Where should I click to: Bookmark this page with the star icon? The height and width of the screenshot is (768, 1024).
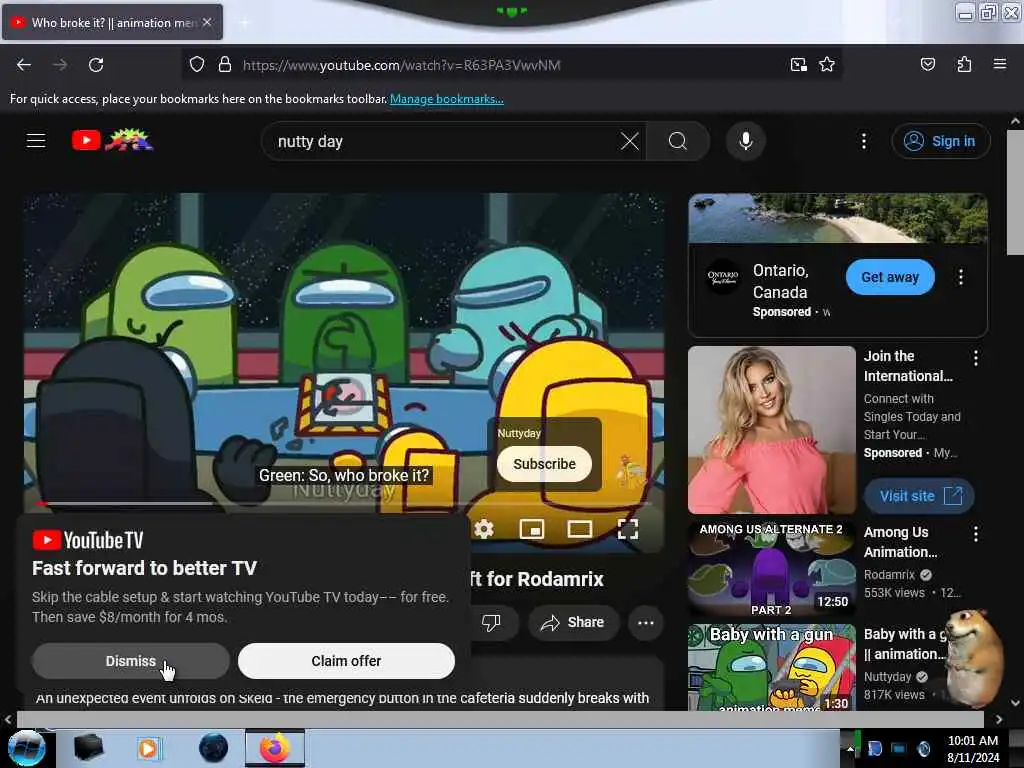tap(827, 65)
